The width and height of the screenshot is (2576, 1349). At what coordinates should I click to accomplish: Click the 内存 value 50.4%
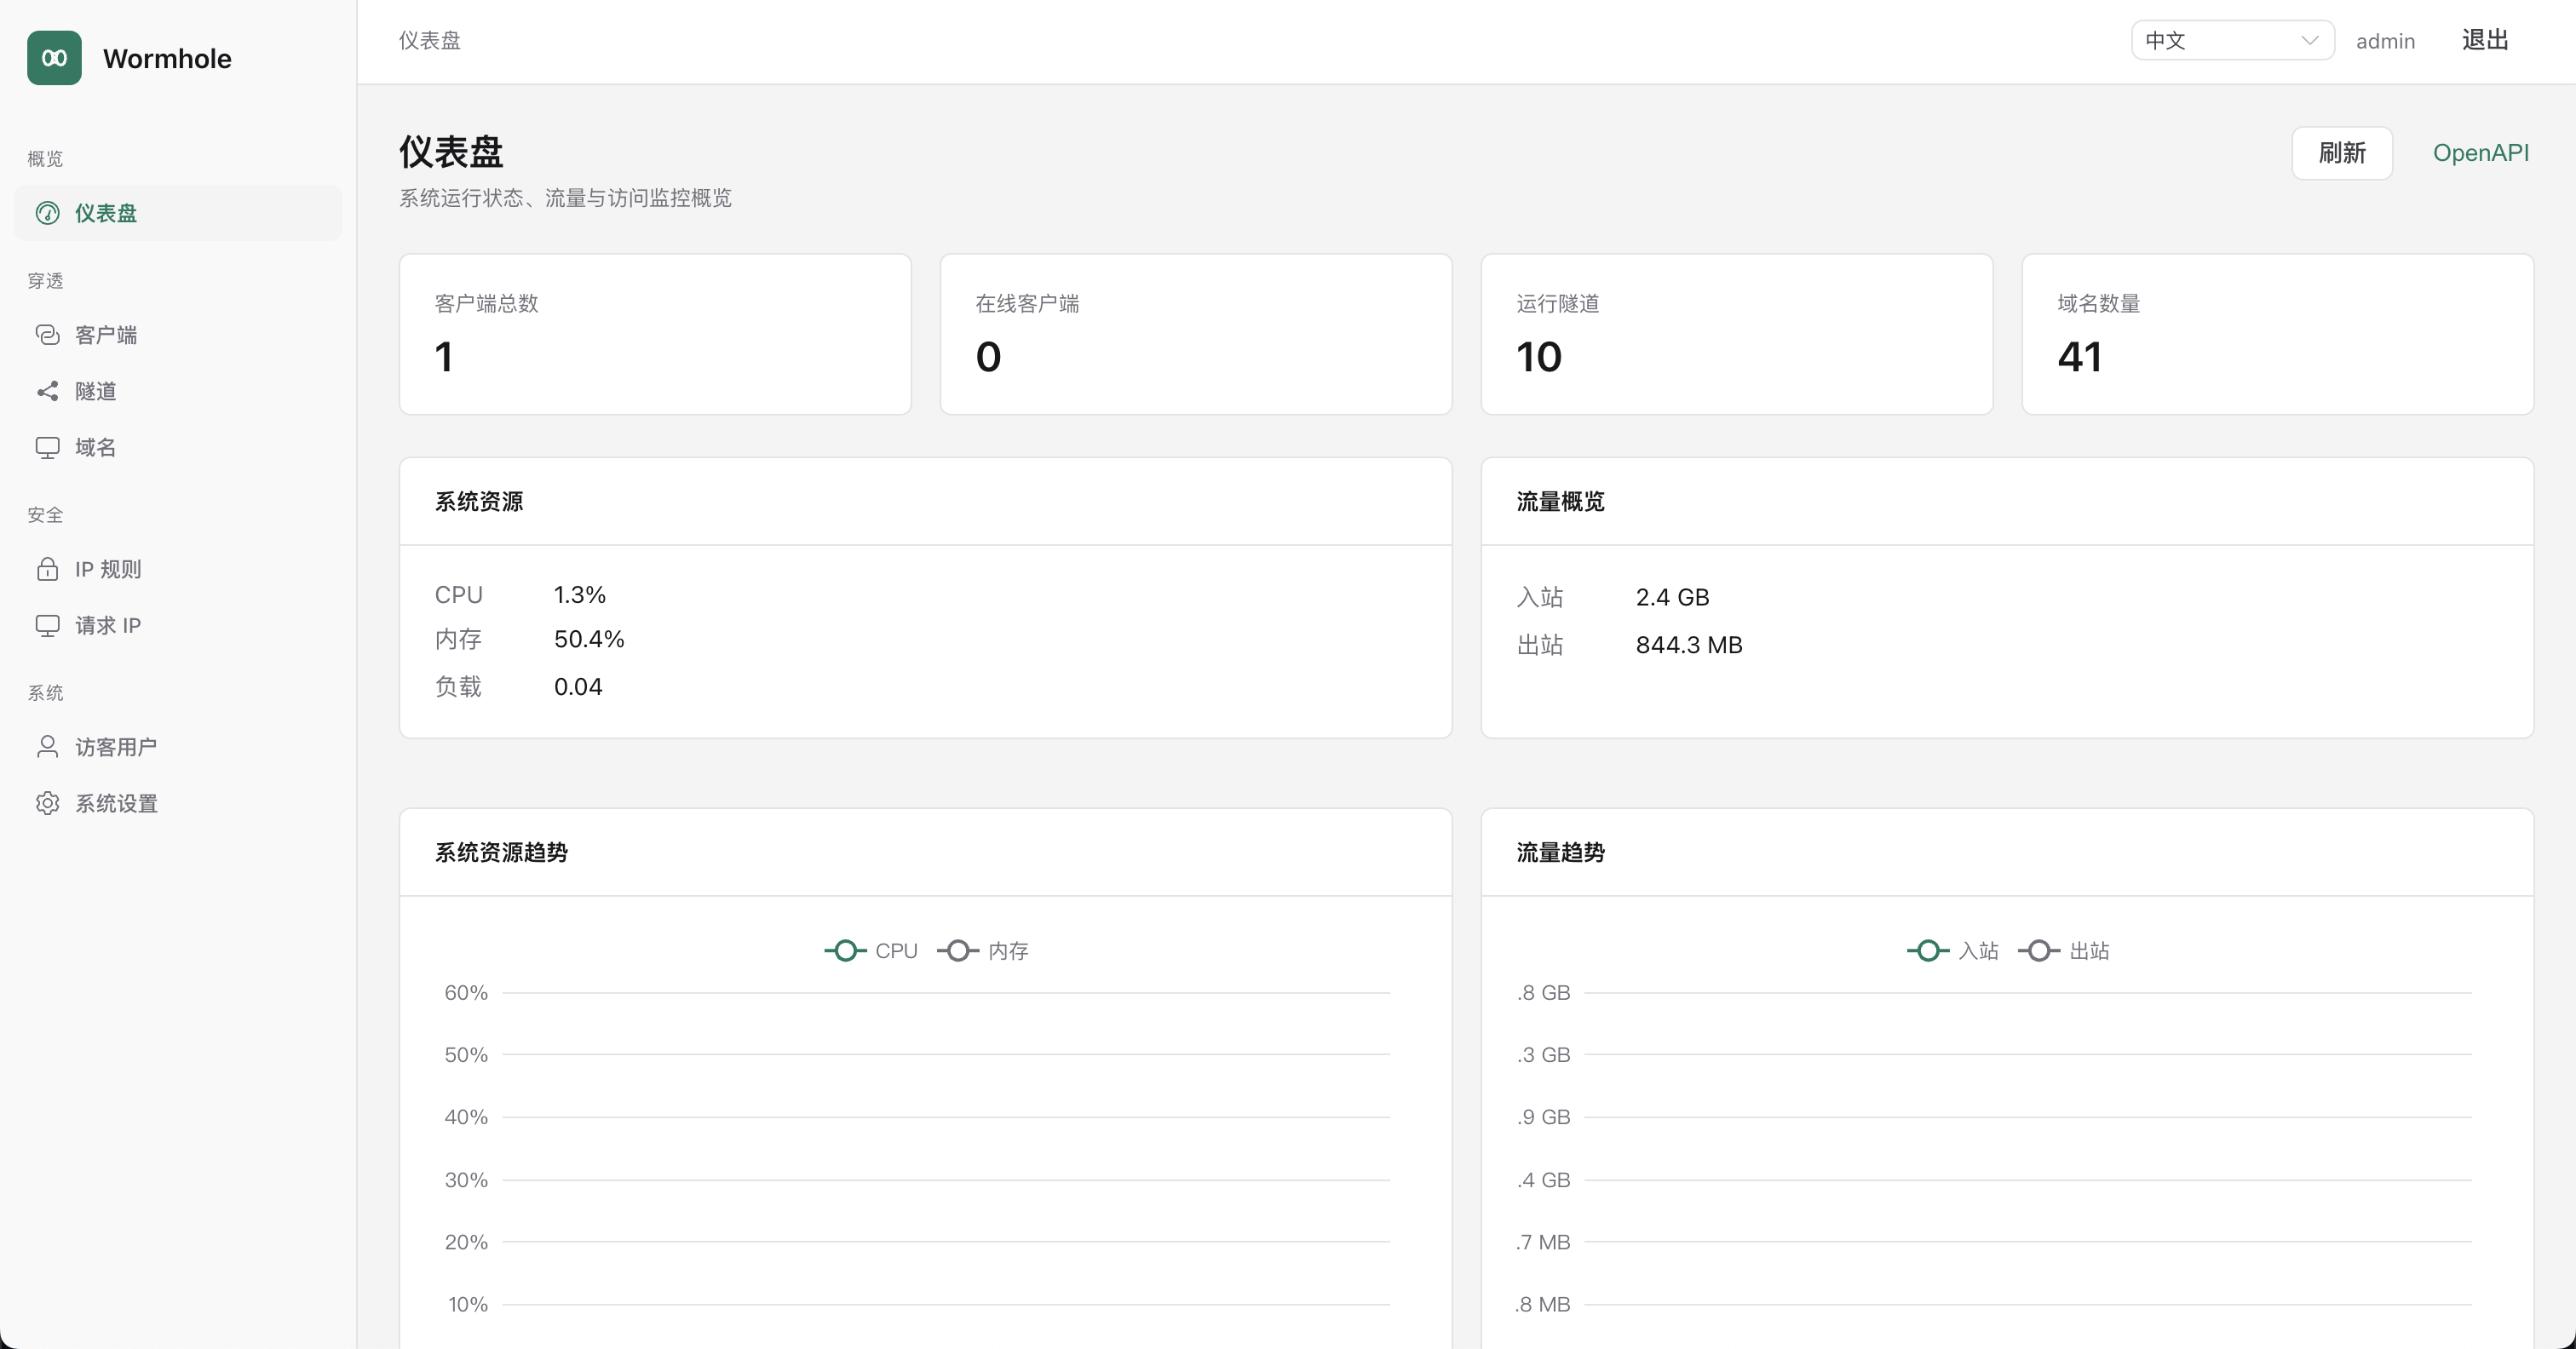589,639
